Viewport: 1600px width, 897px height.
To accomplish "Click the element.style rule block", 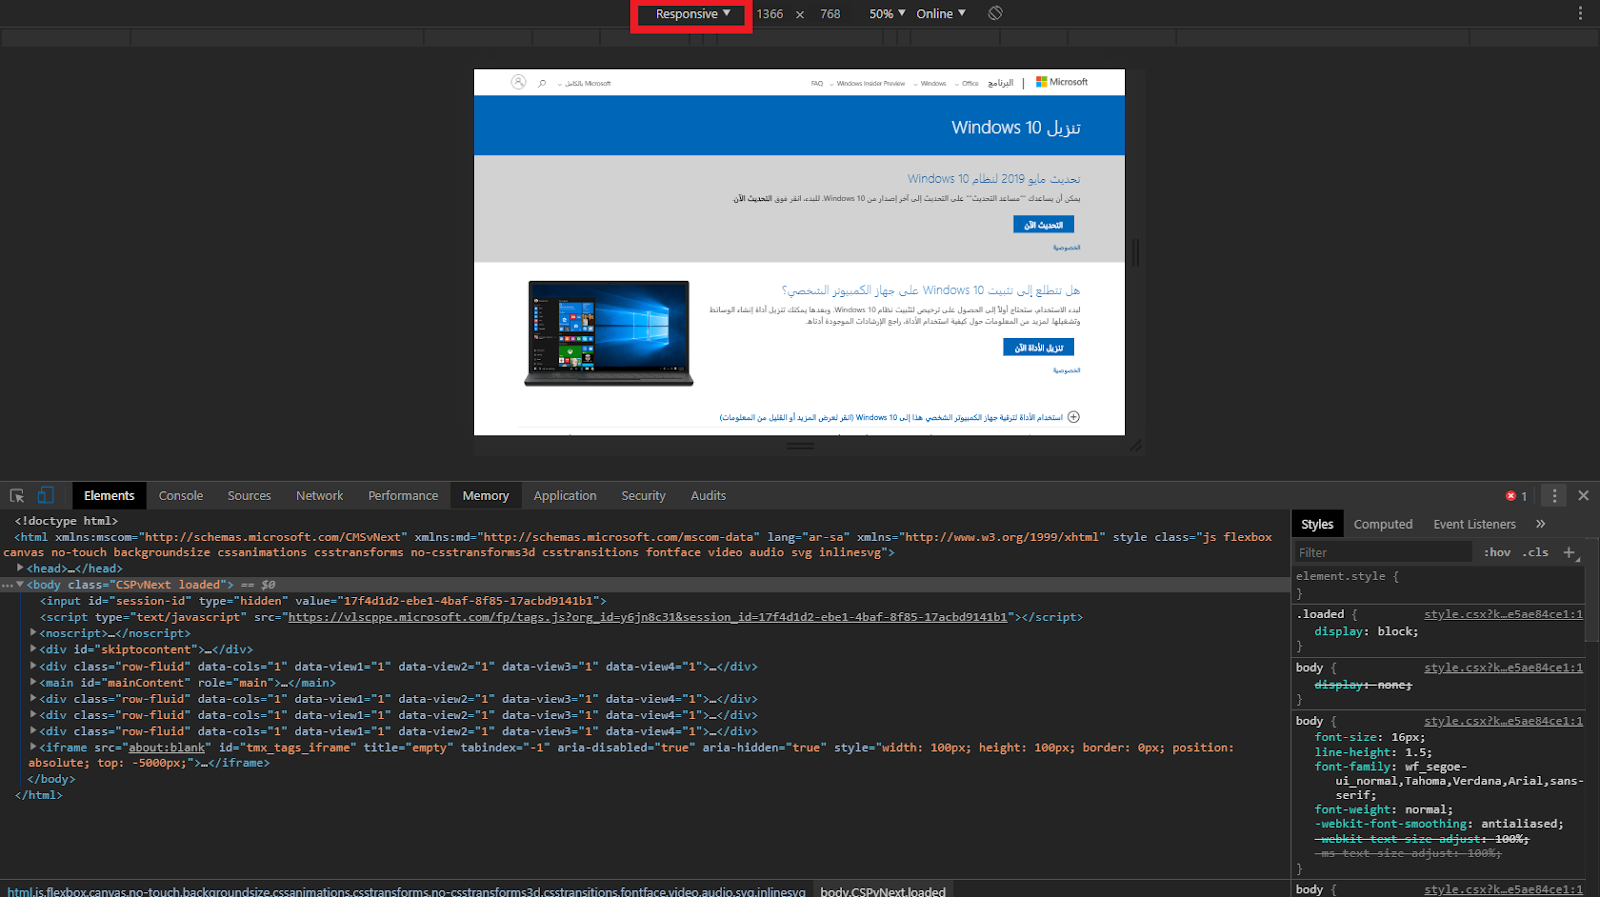I will coord(1440,584).
